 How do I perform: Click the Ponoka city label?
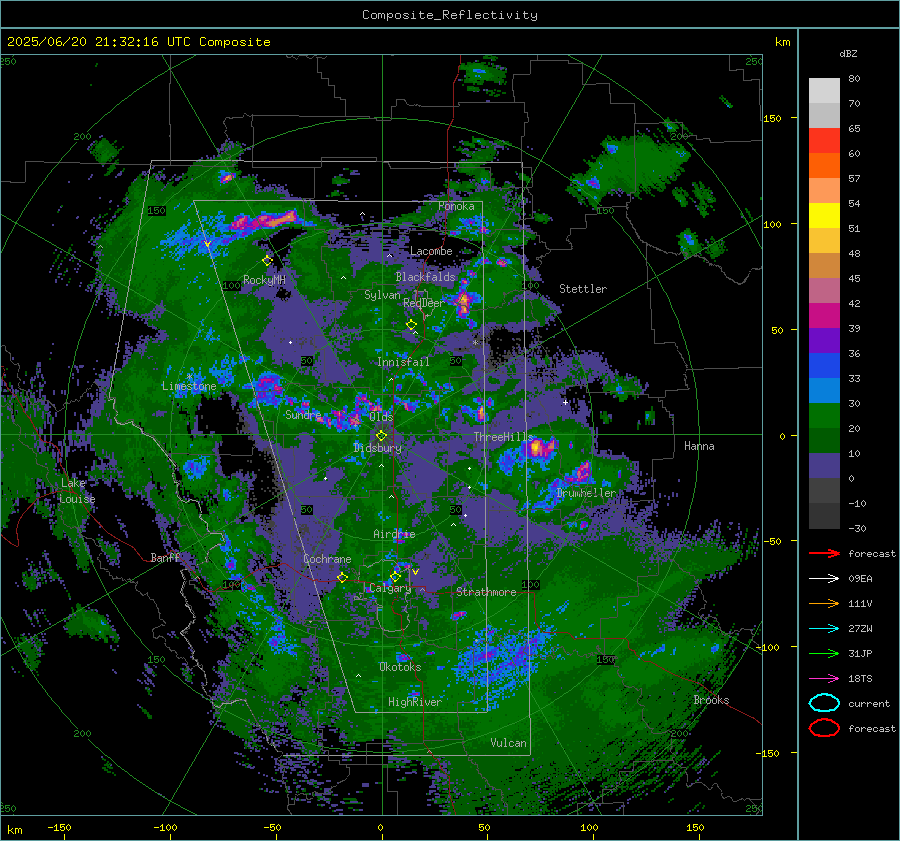tap(456, 206)
